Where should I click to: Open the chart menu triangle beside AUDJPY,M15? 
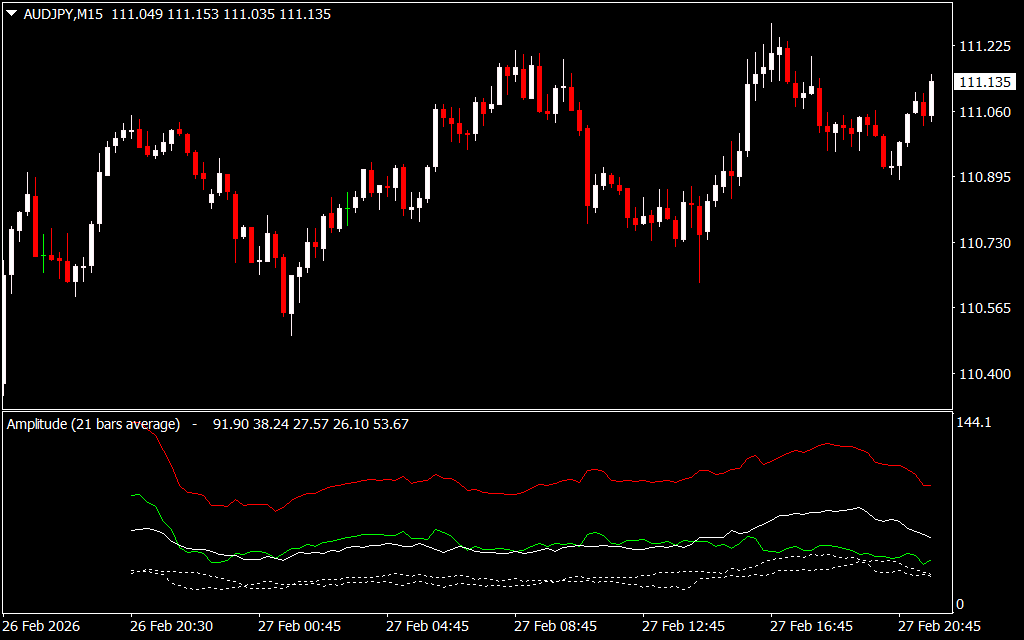[12, 15]
